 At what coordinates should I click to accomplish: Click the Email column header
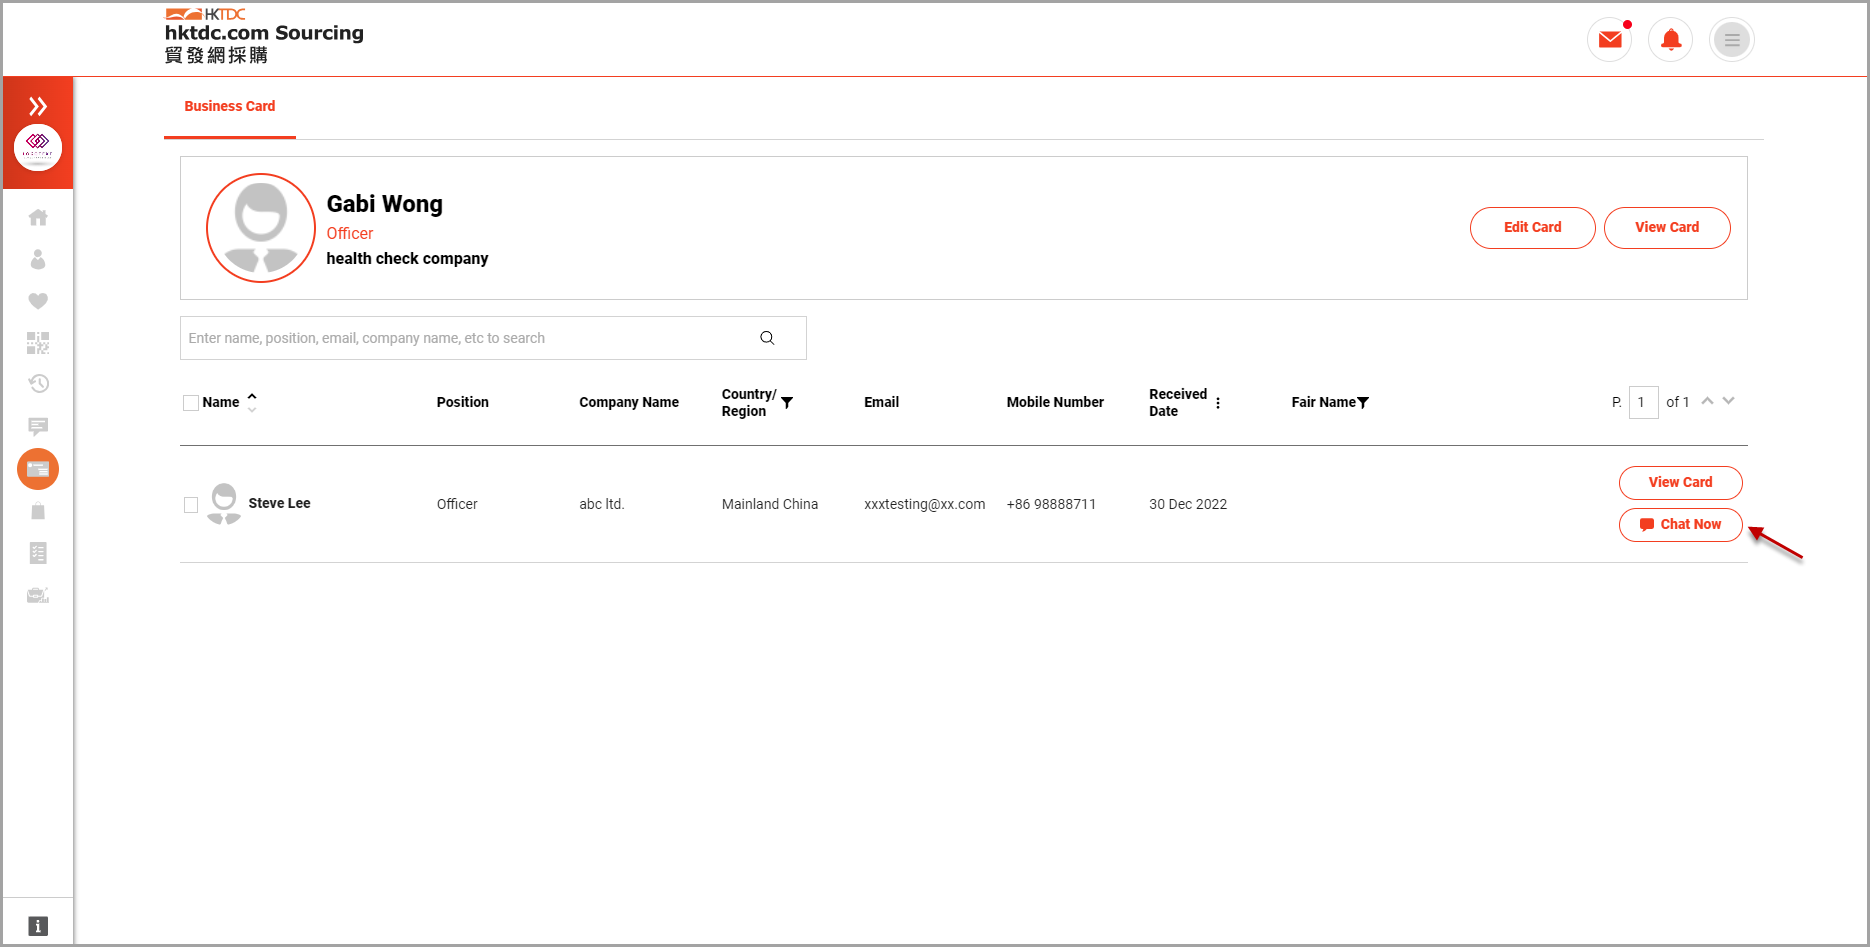[x=882, y=402]
